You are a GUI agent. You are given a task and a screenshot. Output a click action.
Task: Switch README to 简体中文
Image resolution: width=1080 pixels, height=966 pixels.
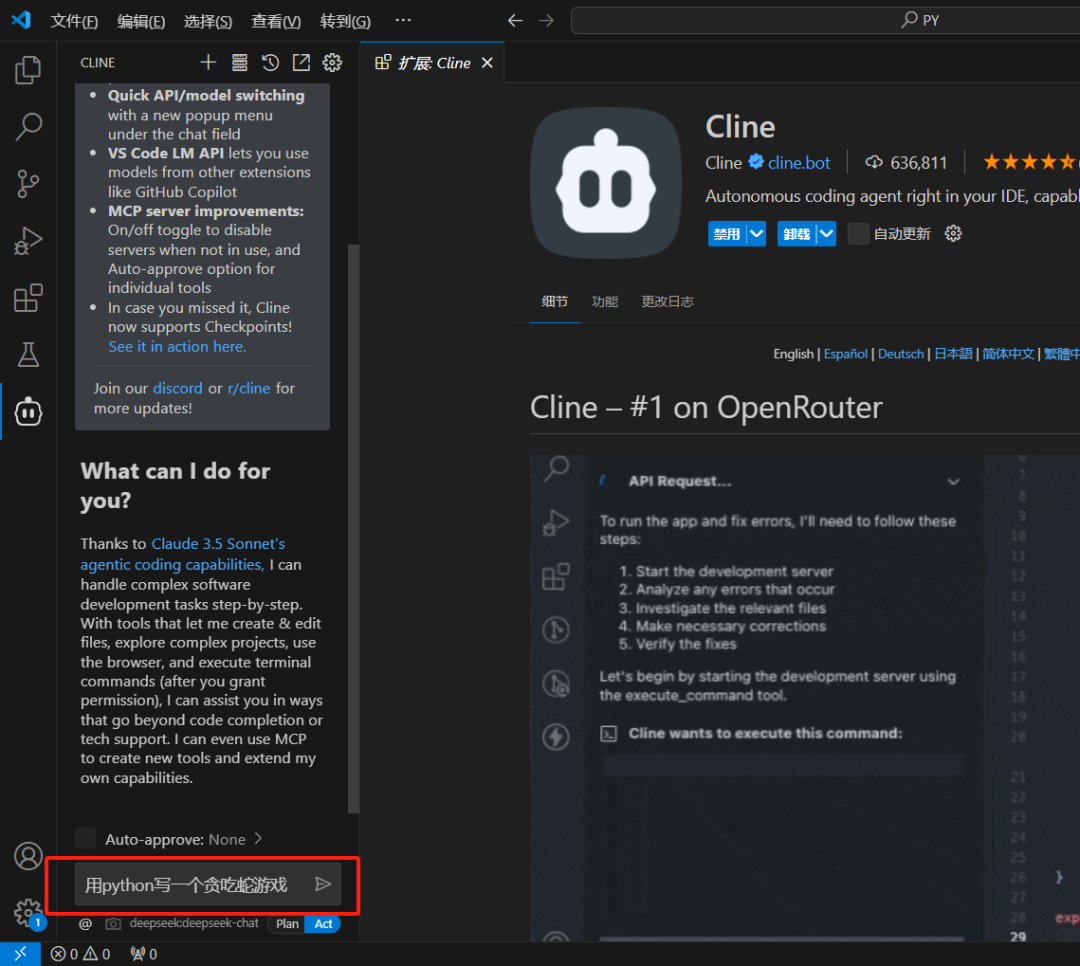(x=1008, y=354)
